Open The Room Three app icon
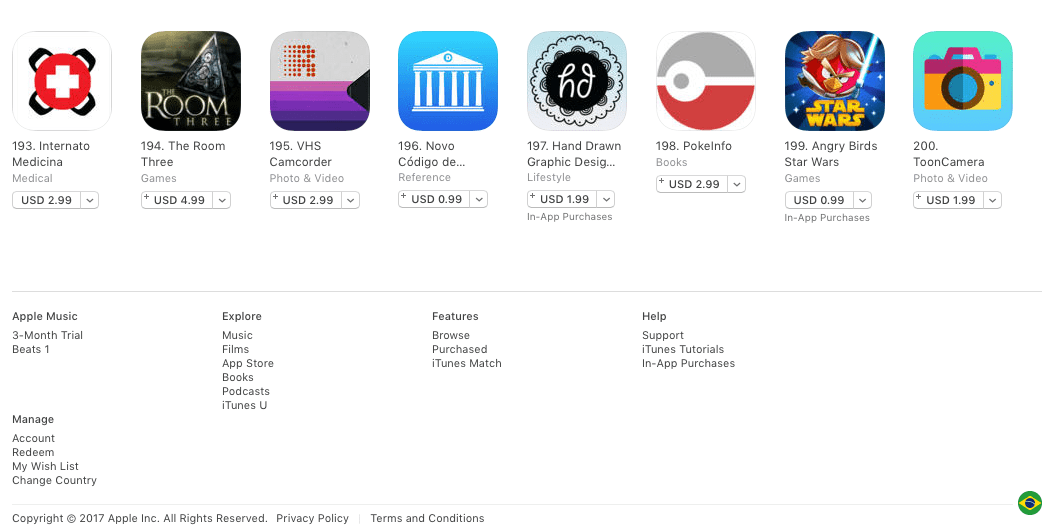1062x526 pixels. pyautogui.click(x=190, y=81)
